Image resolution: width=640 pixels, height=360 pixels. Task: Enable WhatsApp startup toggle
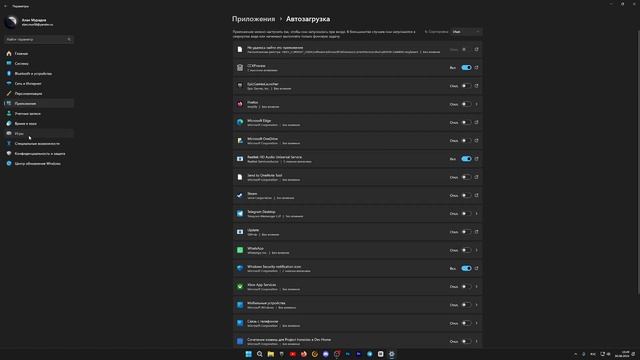click(467, 250)
